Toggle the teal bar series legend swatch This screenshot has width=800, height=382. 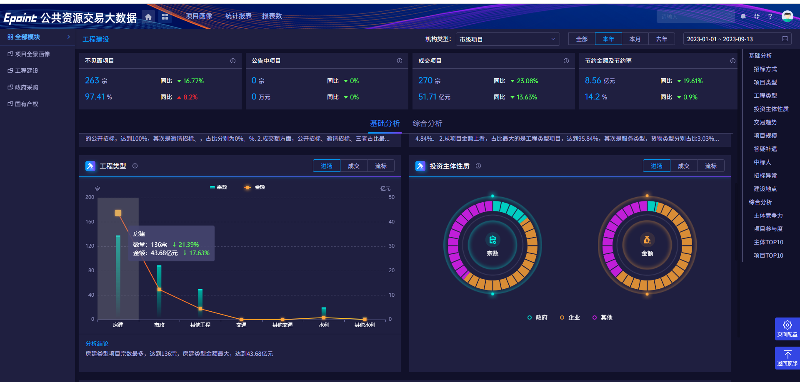coord(213,188)
